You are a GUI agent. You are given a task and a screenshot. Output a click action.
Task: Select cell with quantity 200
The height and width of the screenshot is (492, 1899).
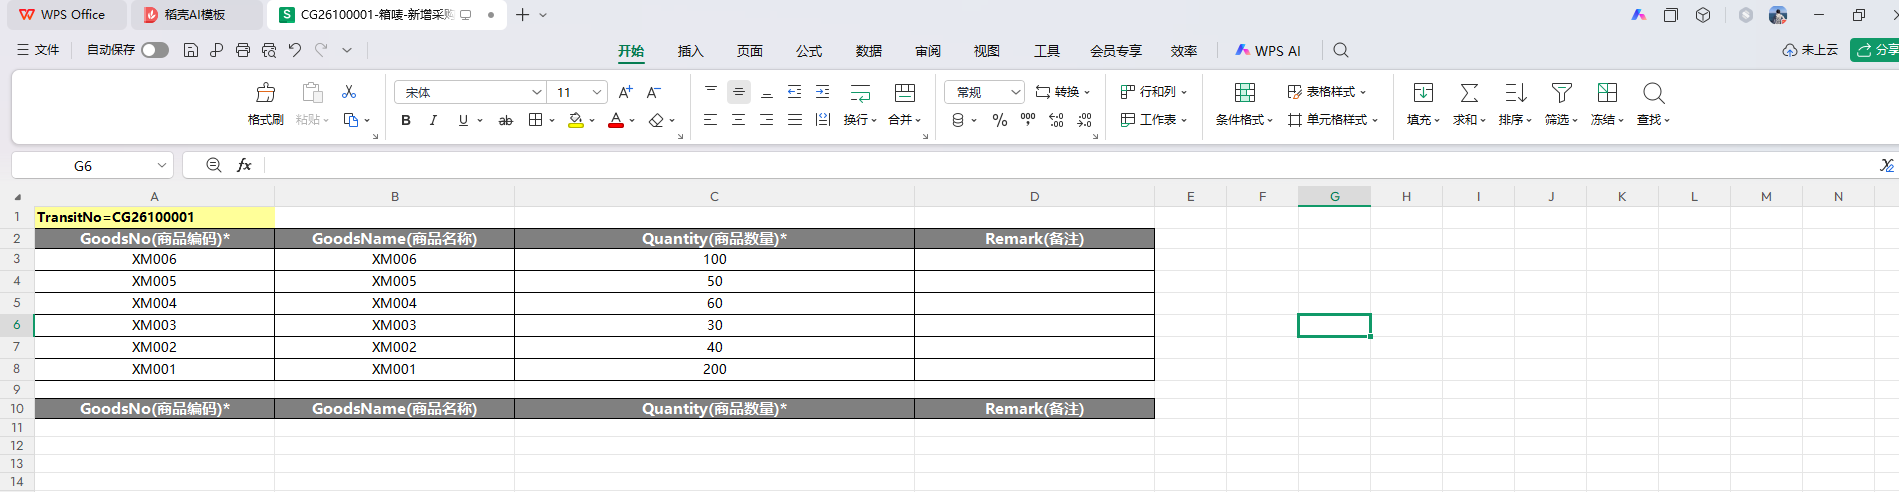tap(714, 369)
